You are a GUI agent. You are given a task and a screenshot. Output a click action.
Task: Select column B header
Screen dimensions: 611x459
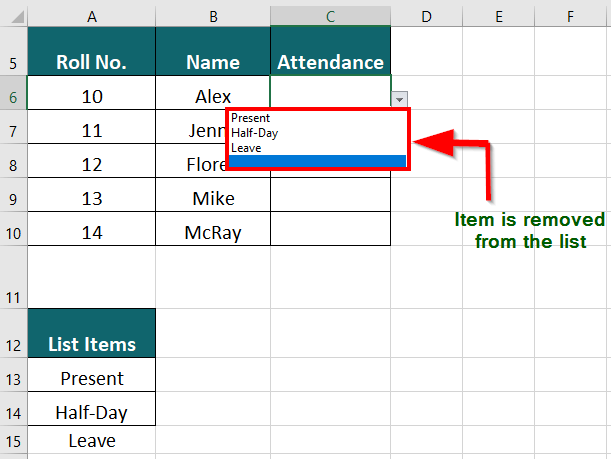[213, 15]
